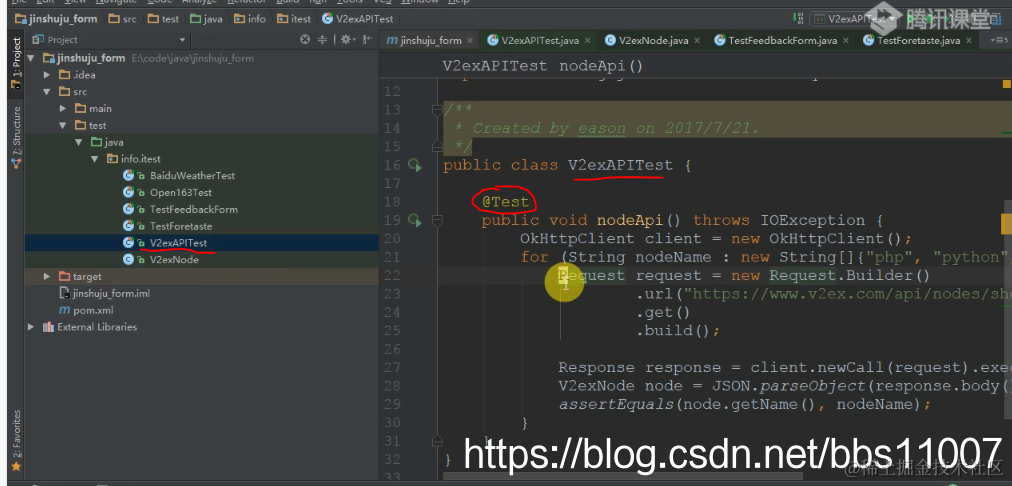
Task: Hide the Project tool window
Action: (367, 40)
